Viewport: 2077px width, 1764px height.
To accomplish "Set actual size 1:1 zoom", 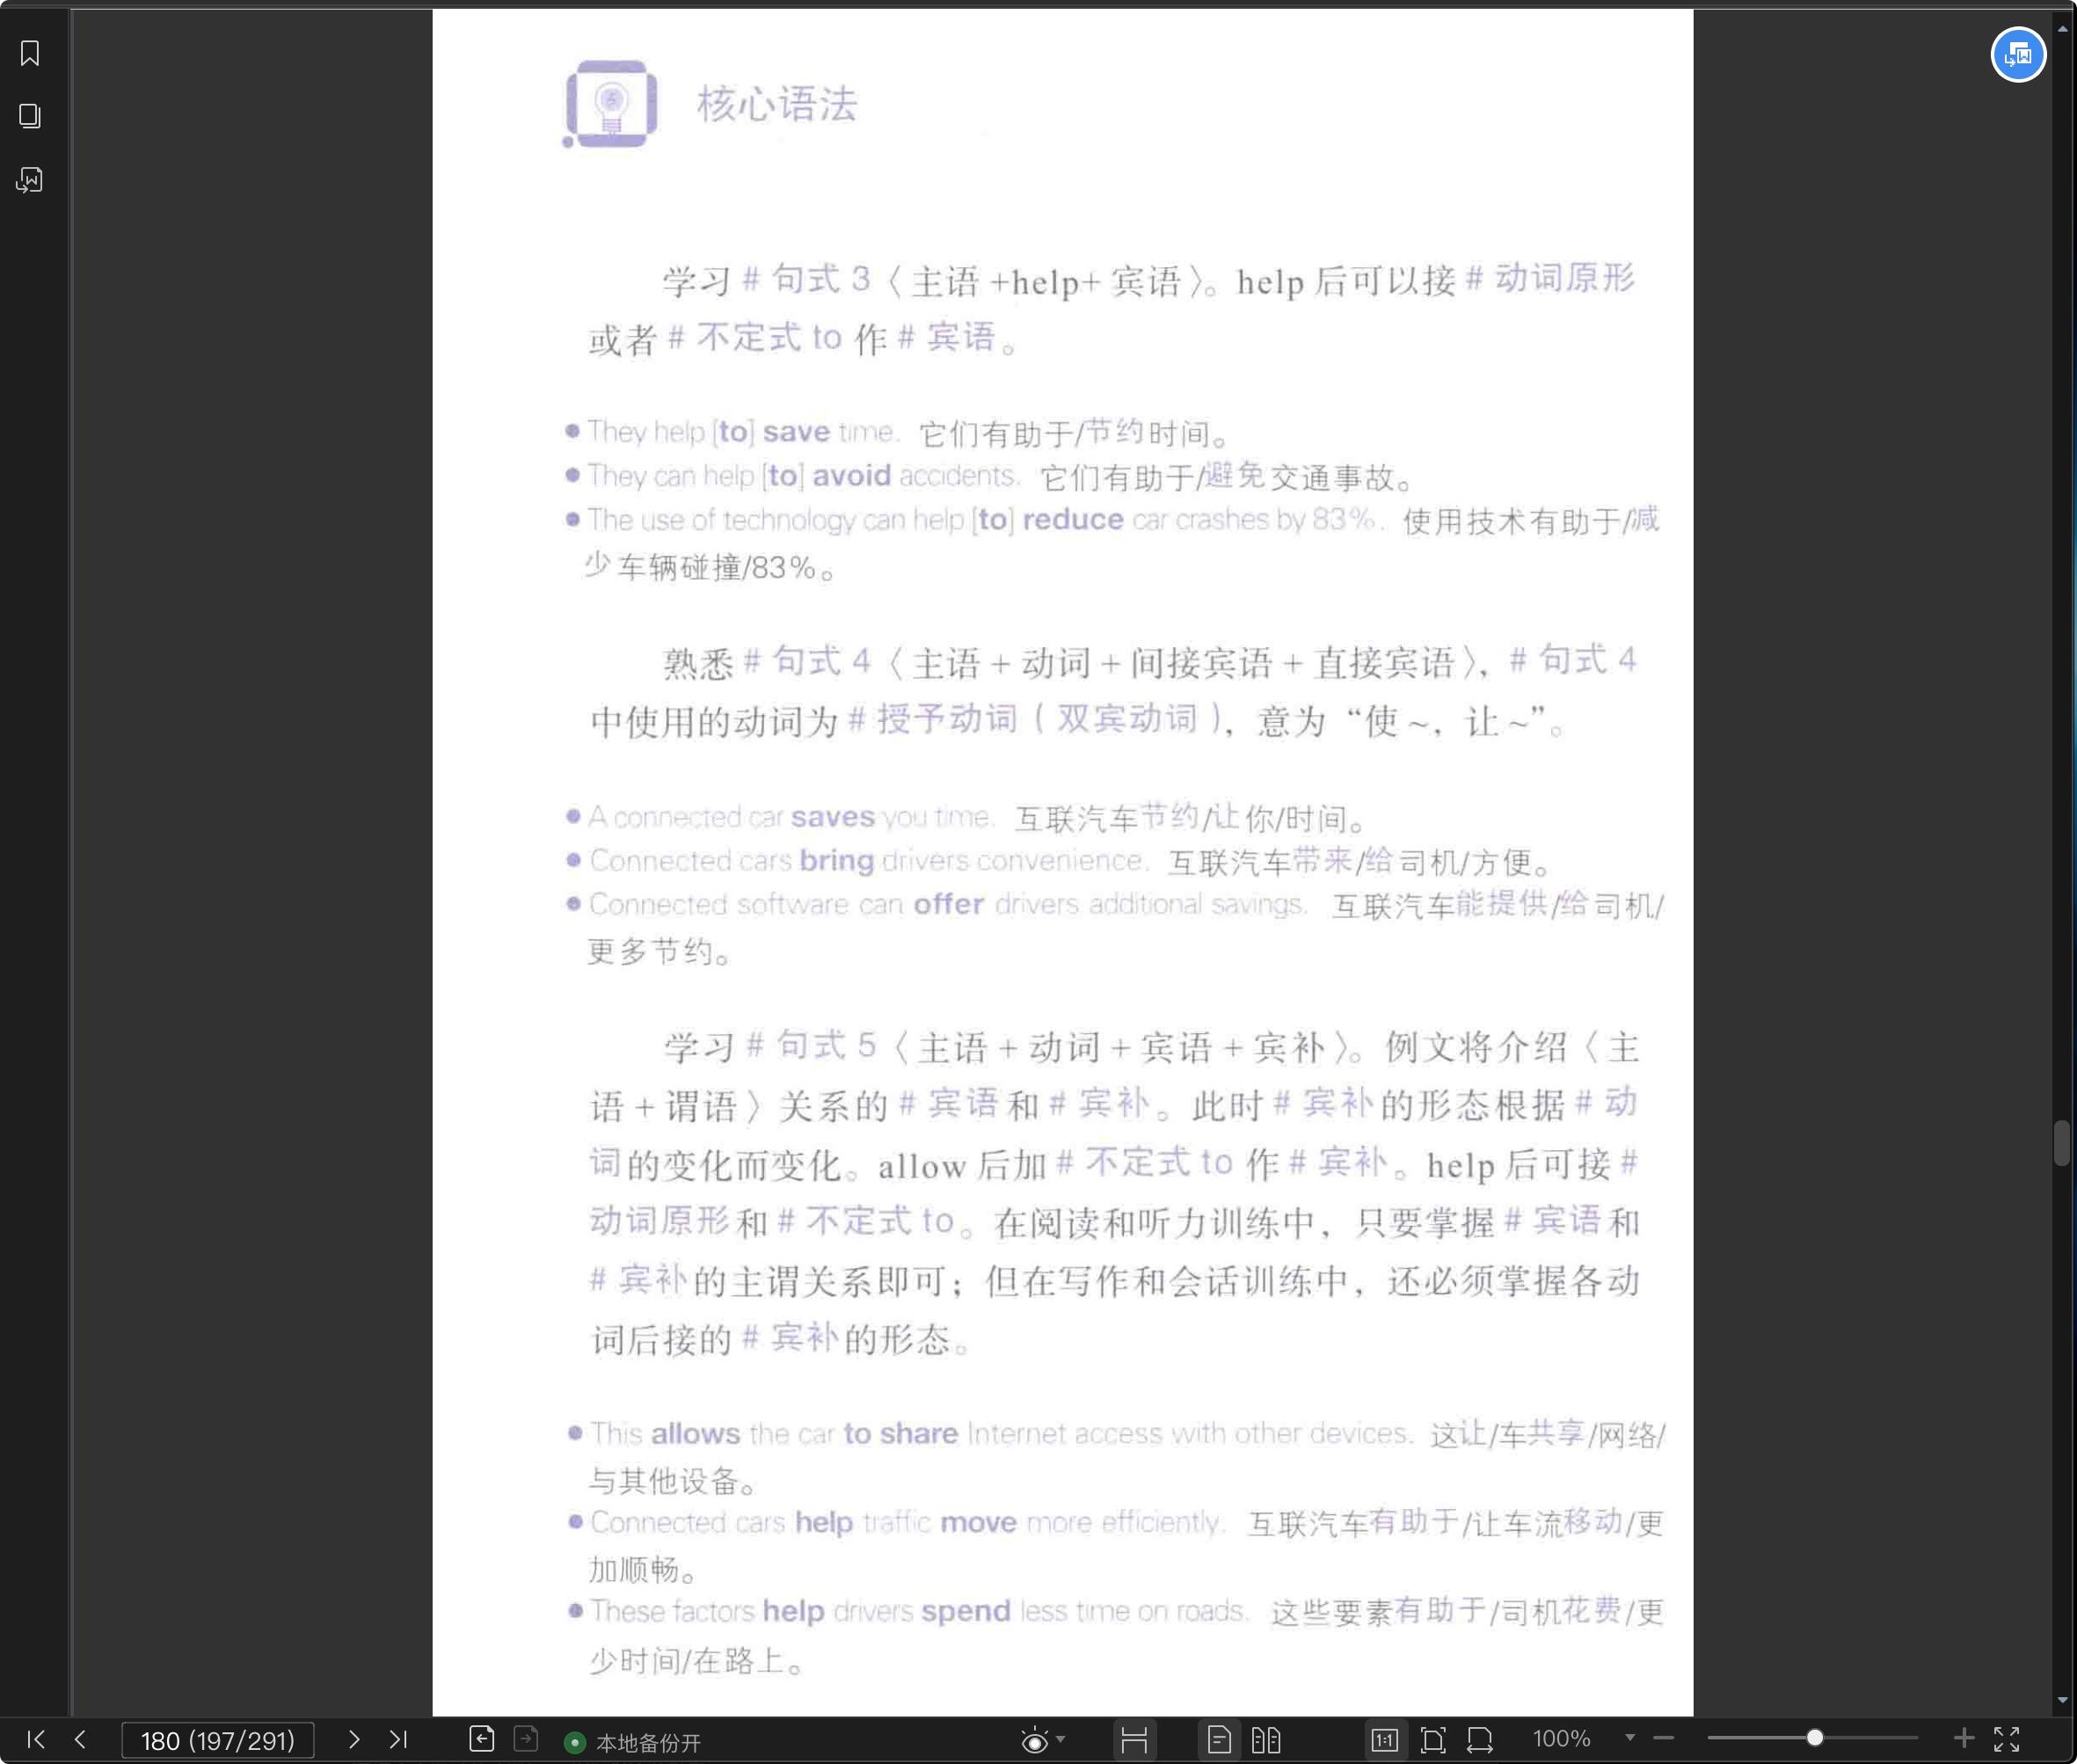I will click(x=1384, y=1740).
